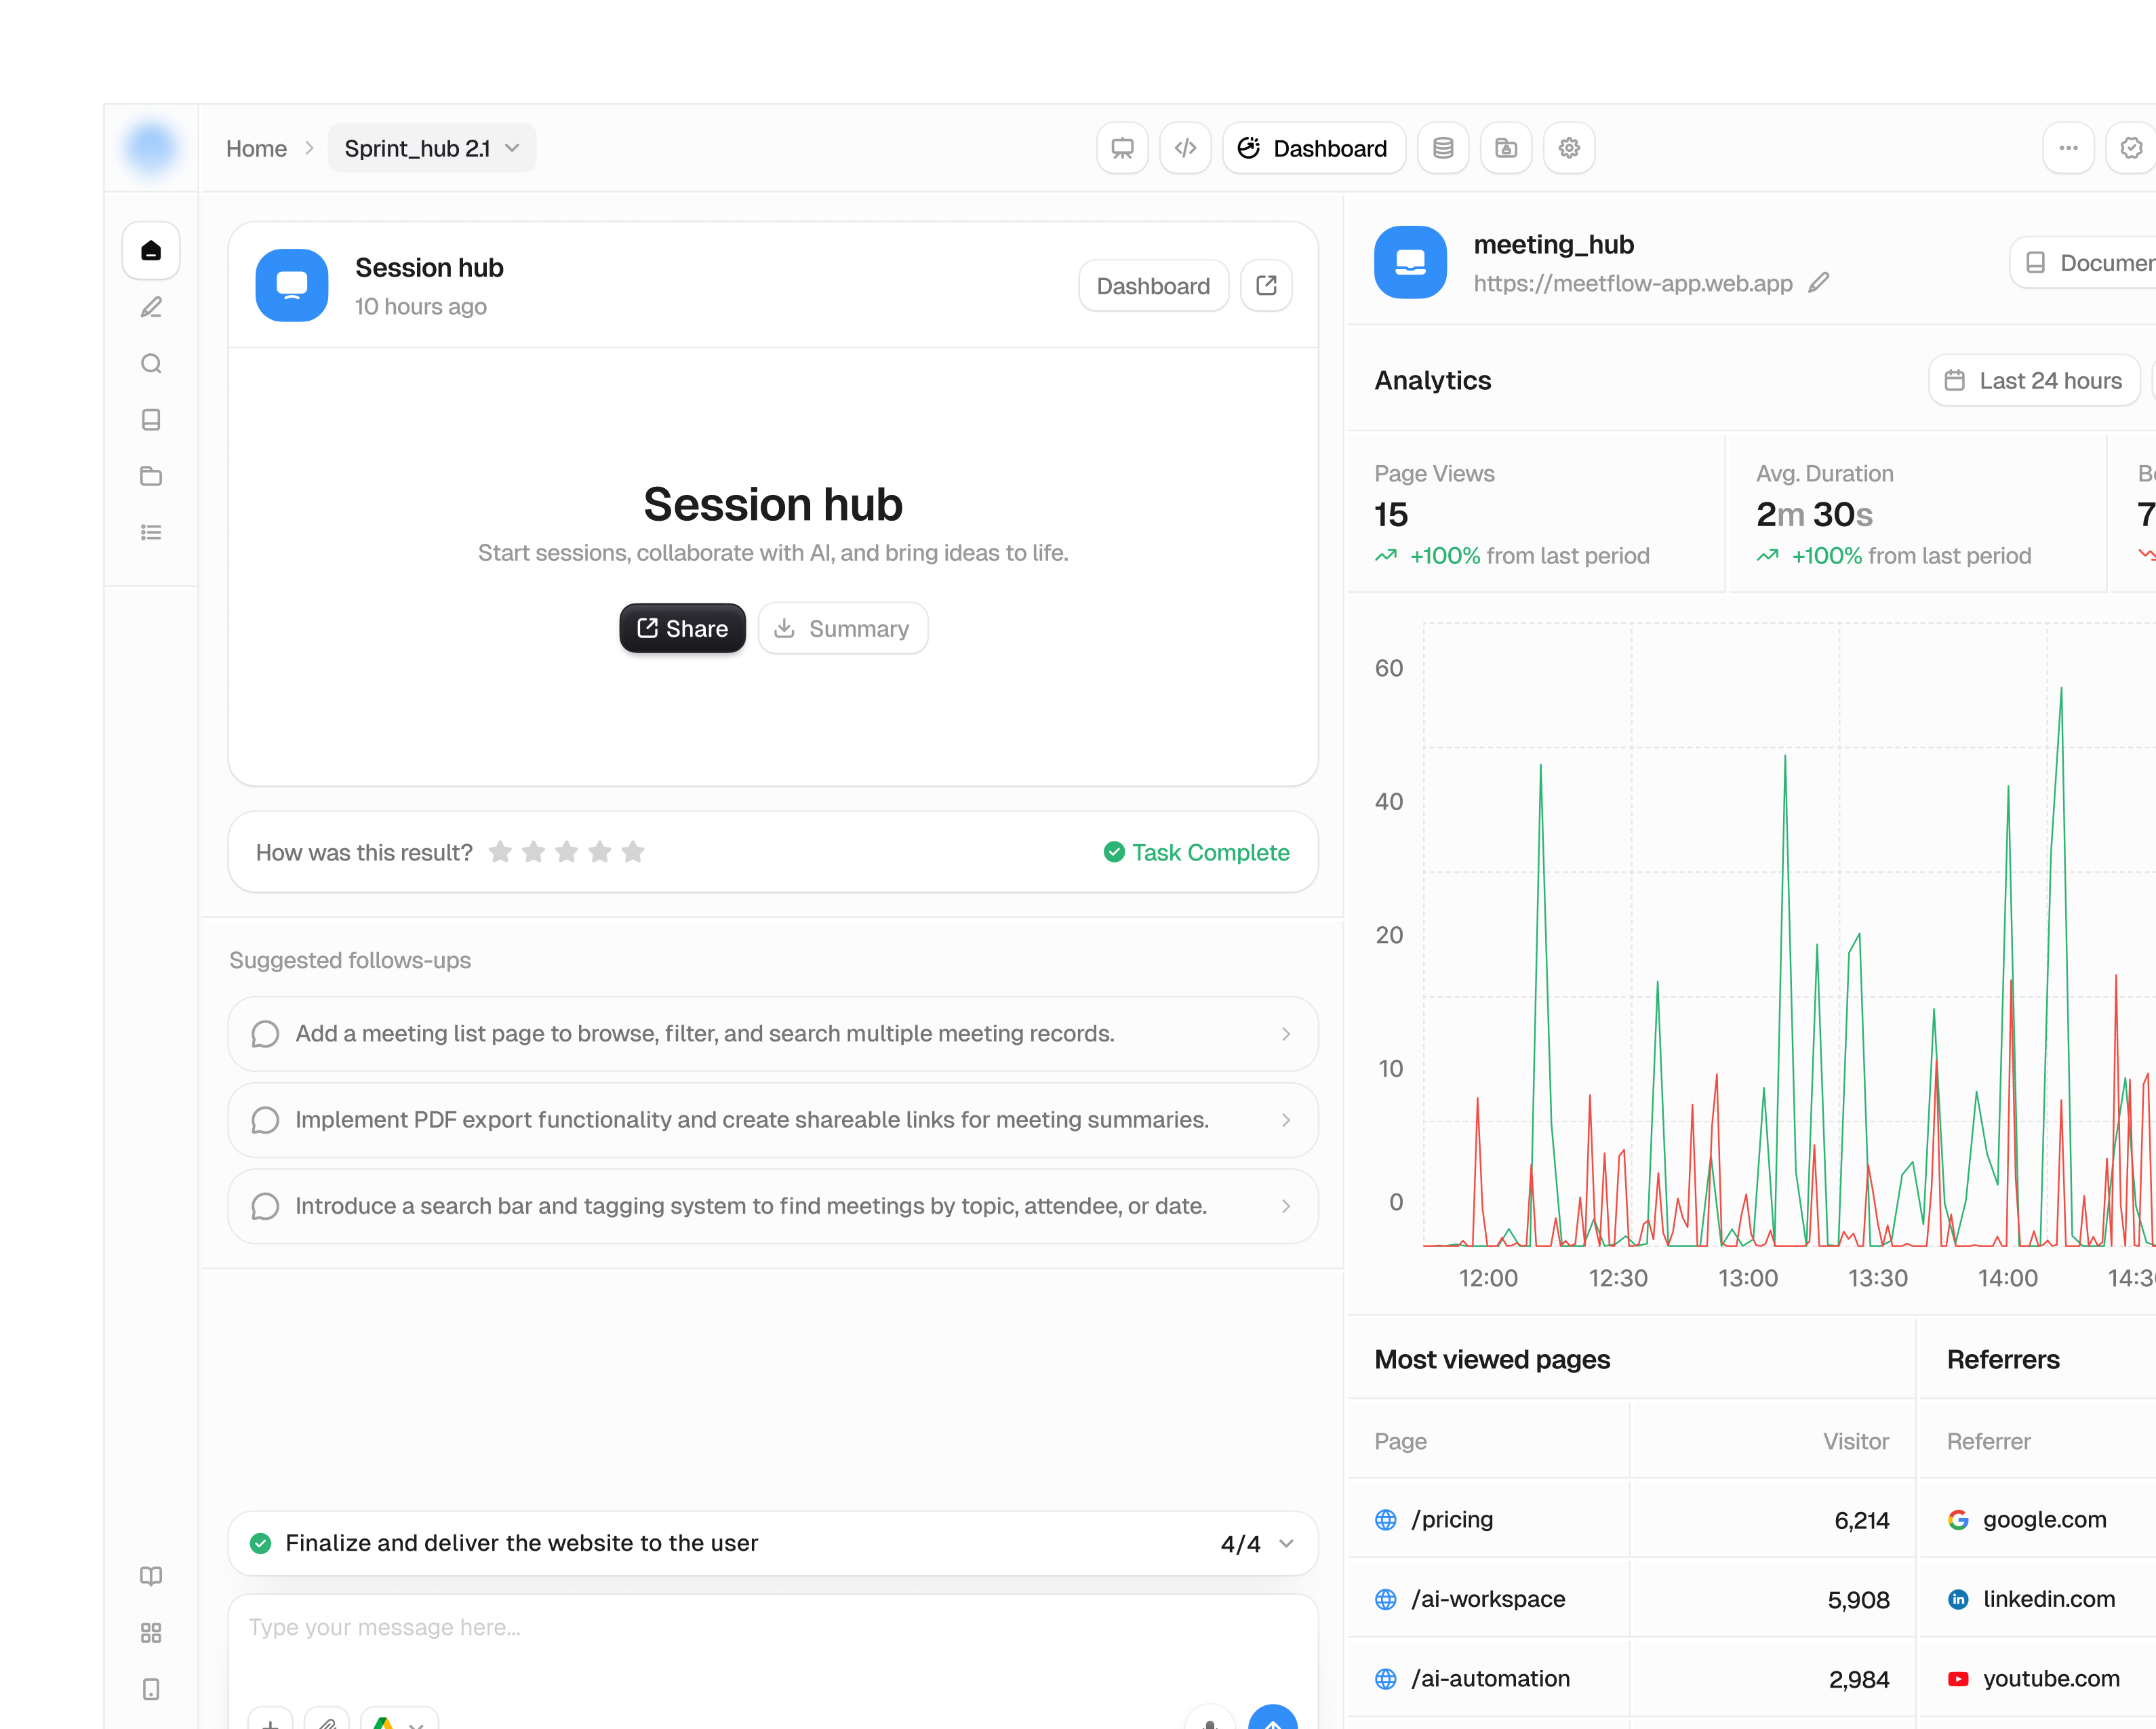Image resolution: width=2156 pixels, height=1729 pixels.
Task: Click the 6,214 visitor count
Action: tap(1861, 1521)
